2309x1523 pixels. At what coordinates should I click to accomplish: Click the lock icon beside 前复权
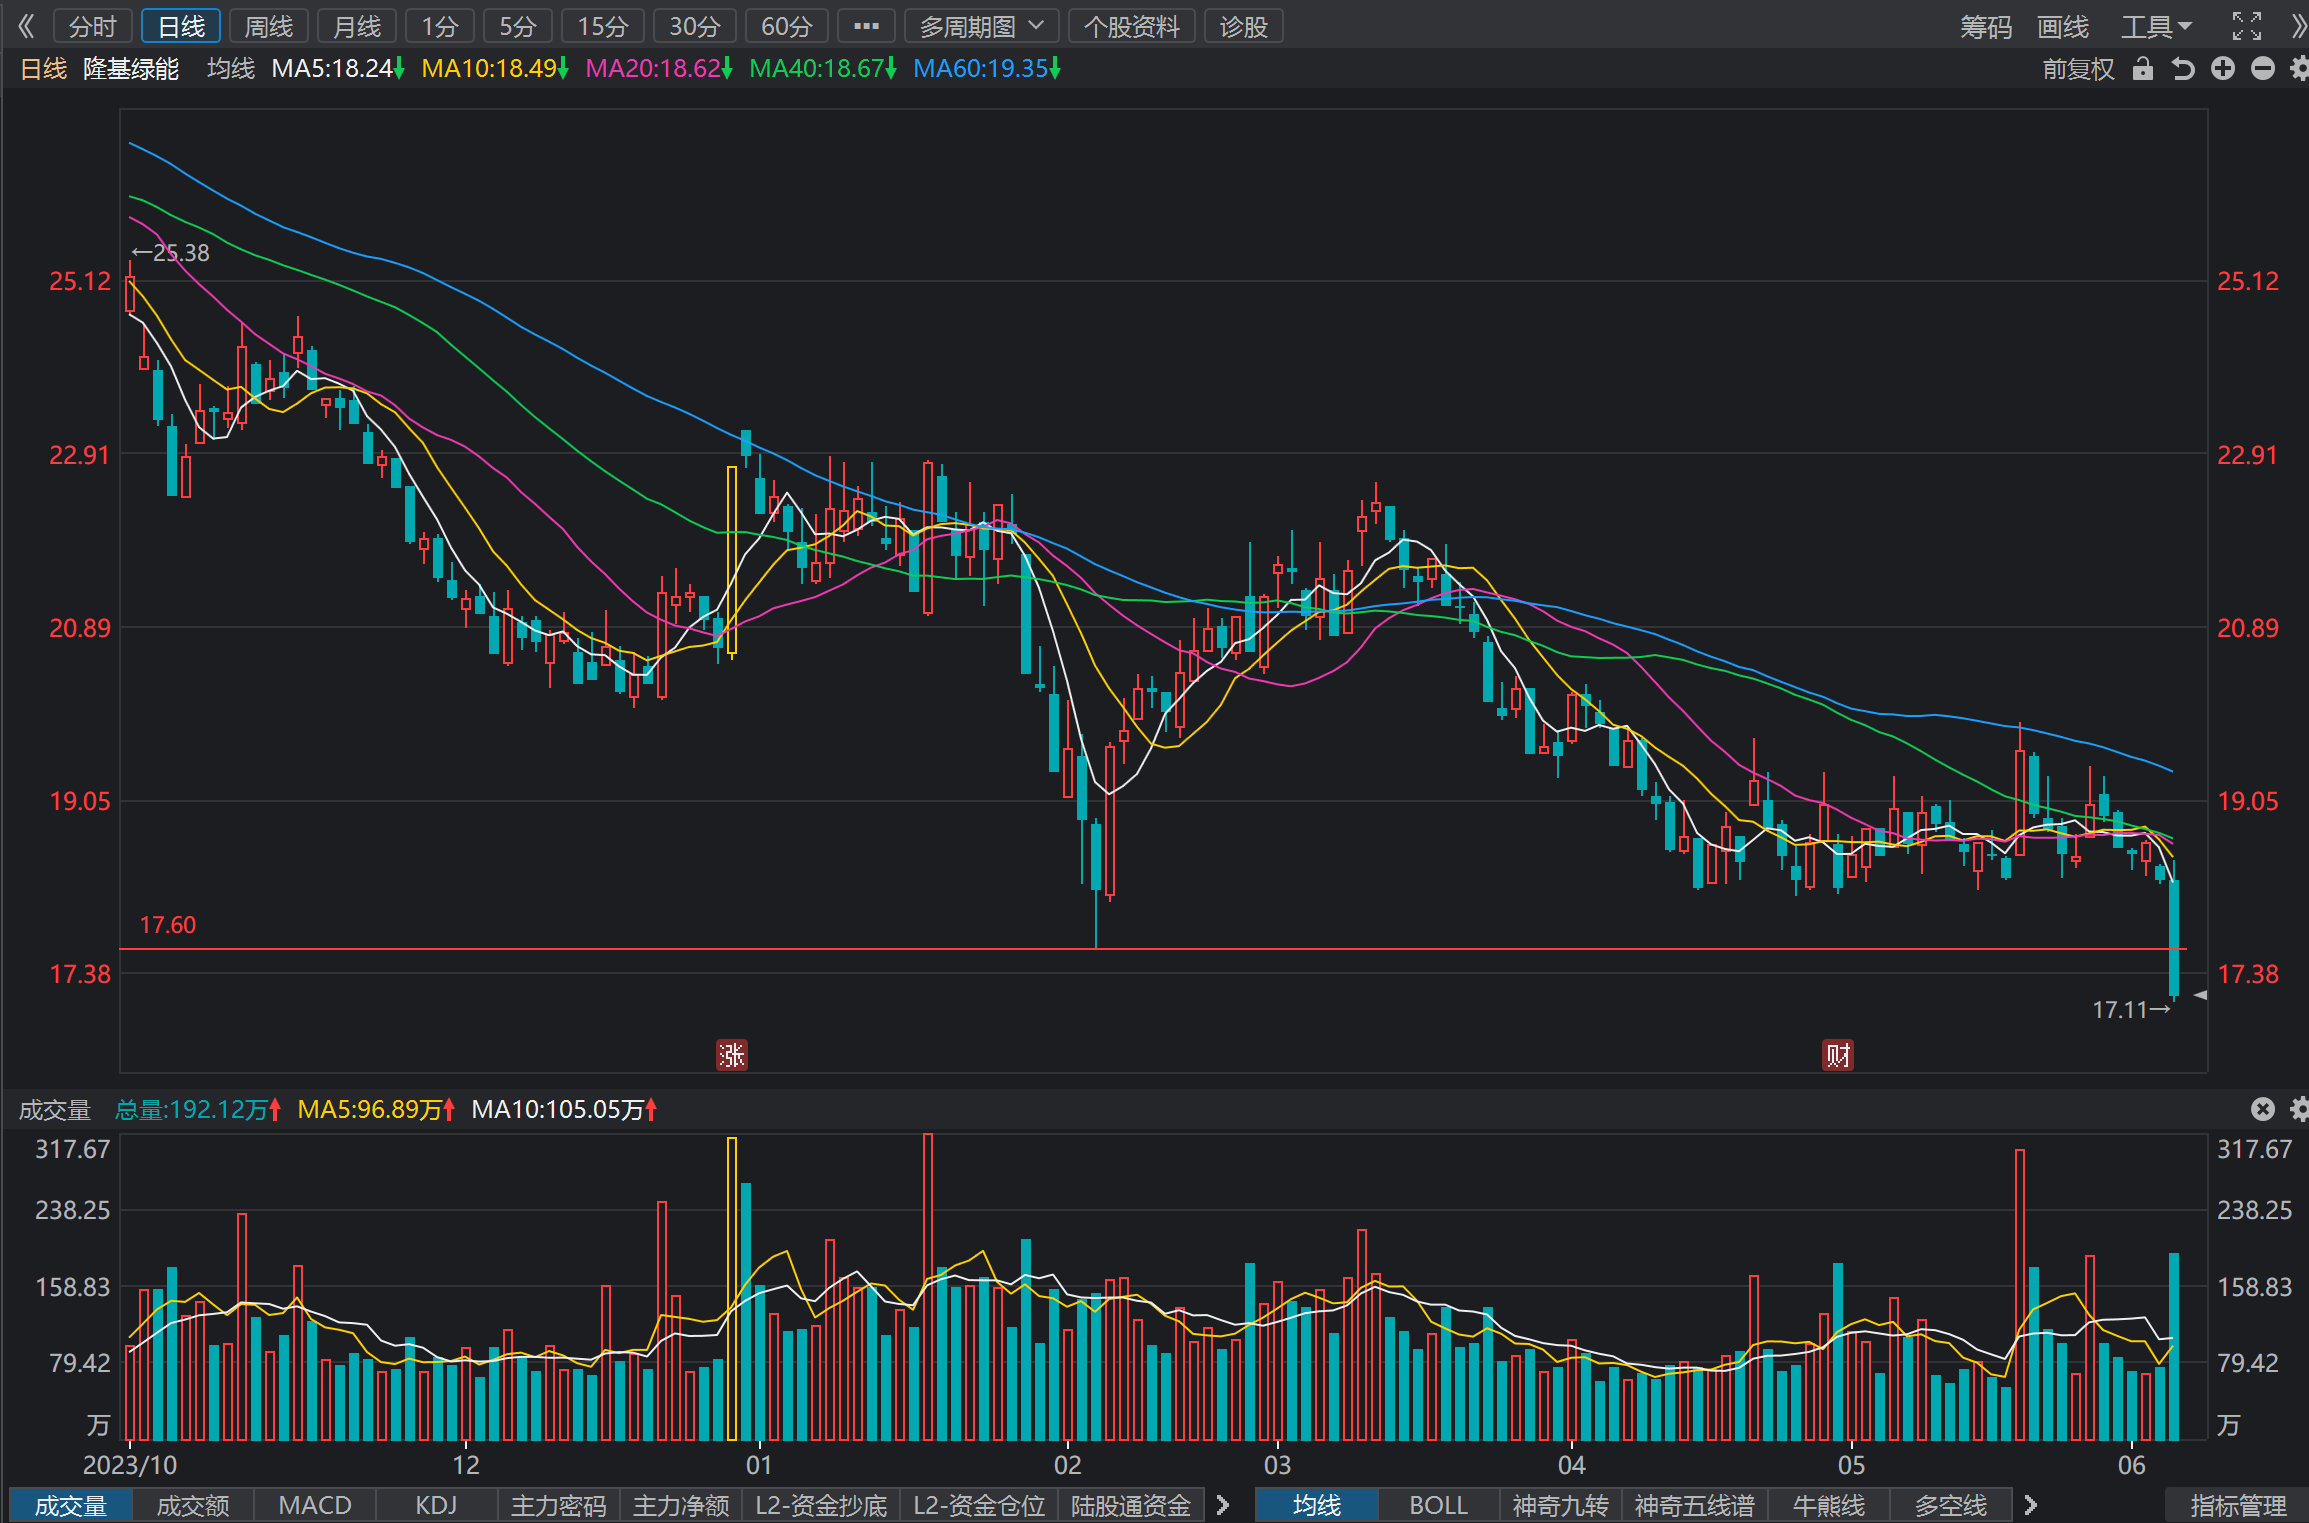point(2142,68)
